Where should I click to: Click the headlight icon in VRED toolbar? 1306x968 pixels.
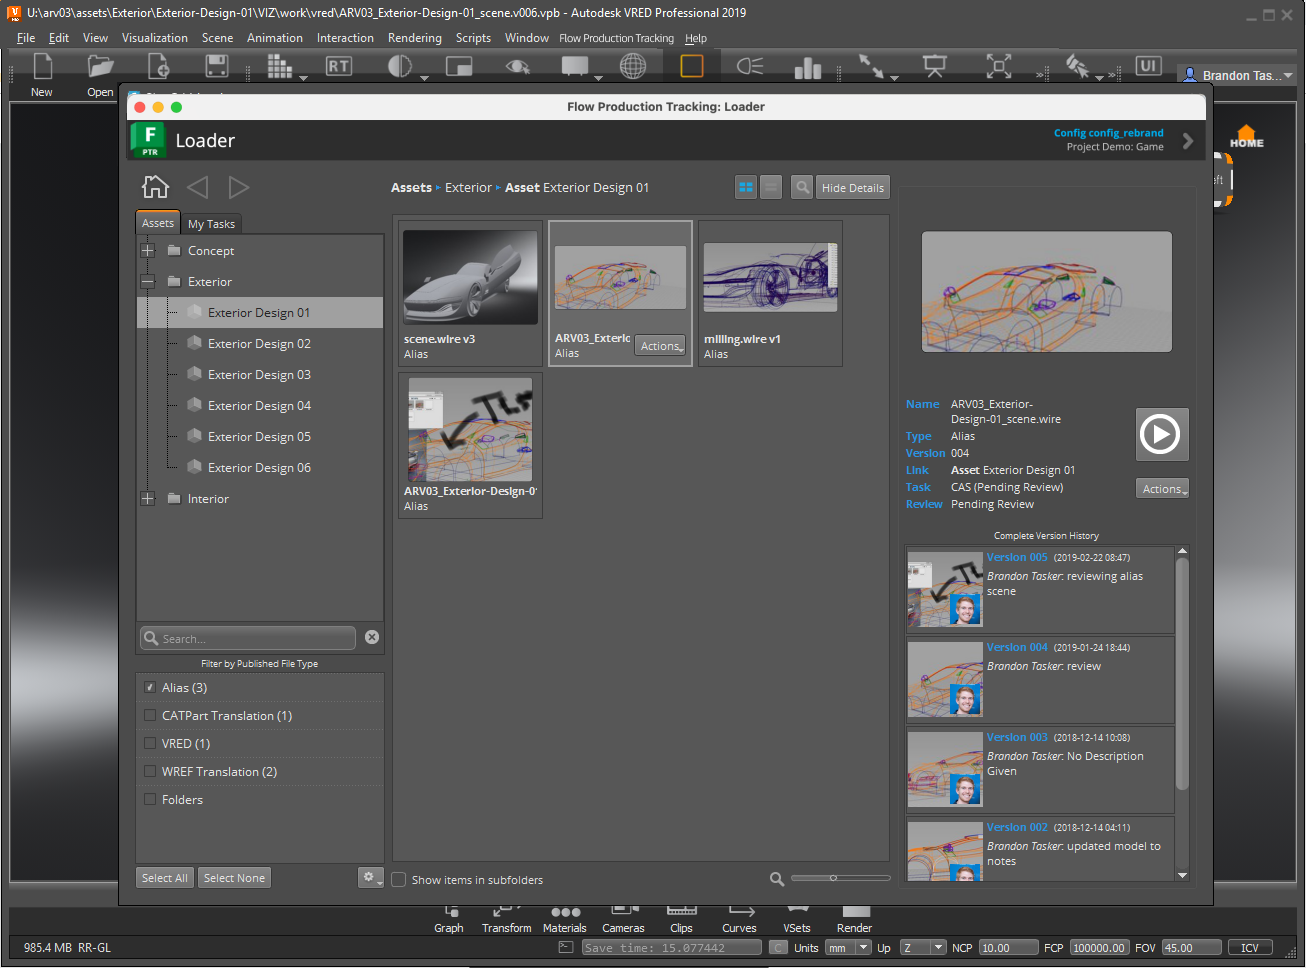tap(750, 66)
